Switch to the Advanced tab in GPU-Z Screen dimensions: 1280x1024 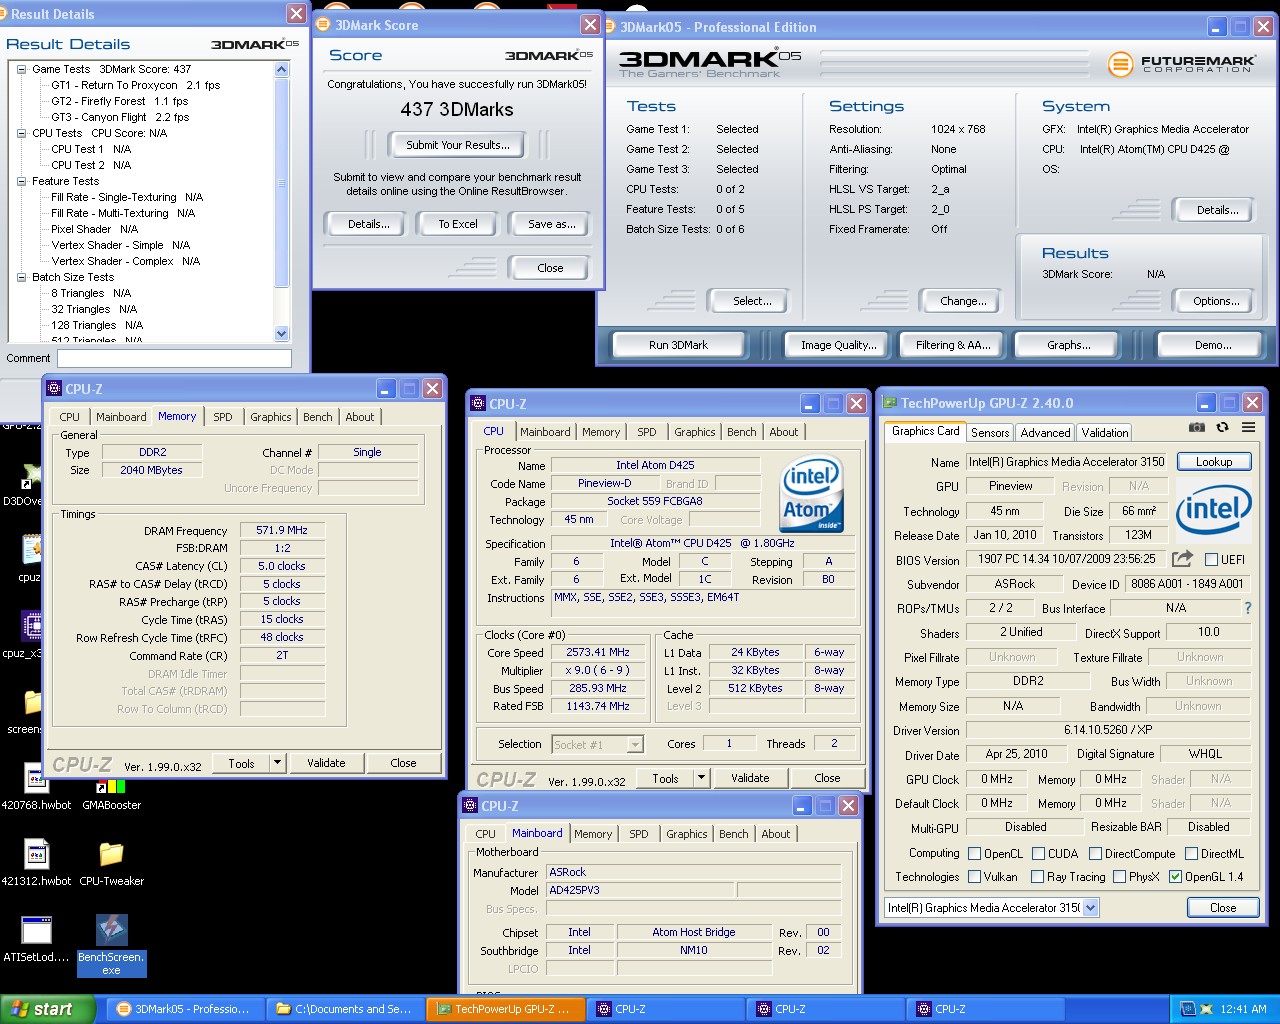(1045, 433)
